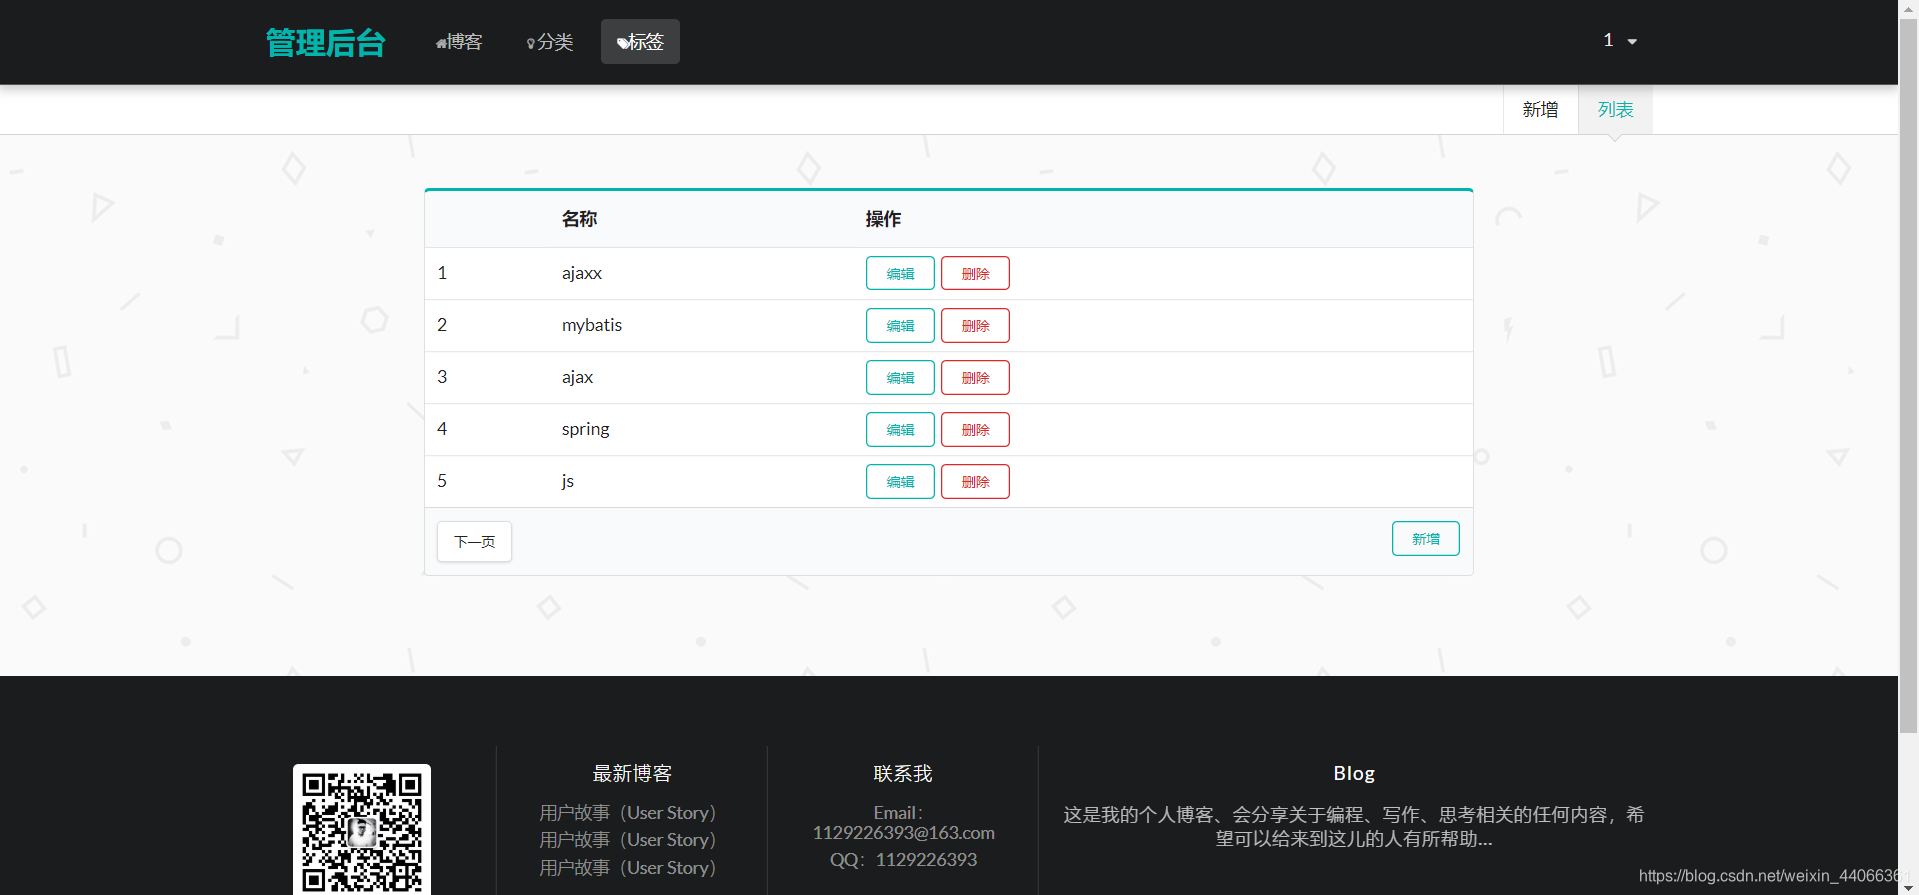Edit the js tag
This screenshot has width=1919, height=895.
[x=900, y=481]
